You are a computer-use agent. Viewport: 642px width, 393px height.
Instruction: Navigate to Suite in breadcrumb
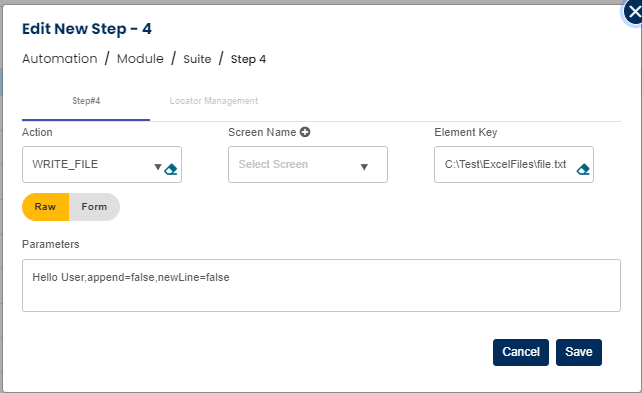(197, 59)
